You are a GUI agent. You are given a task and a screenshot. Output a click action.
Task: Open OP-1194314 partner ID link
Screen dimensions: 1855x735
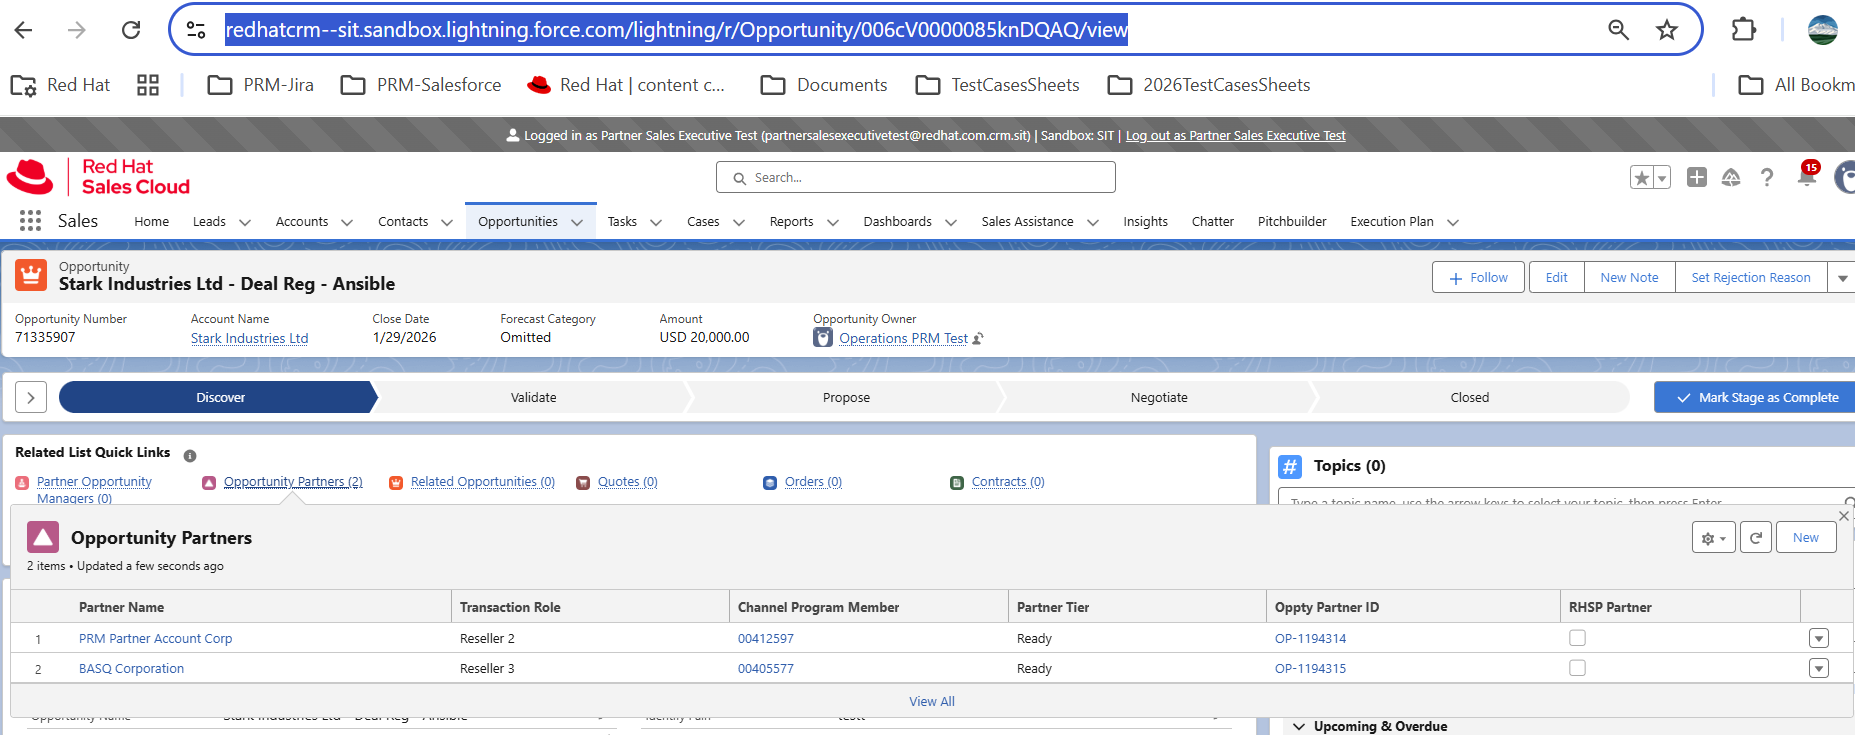[1310, 638]
